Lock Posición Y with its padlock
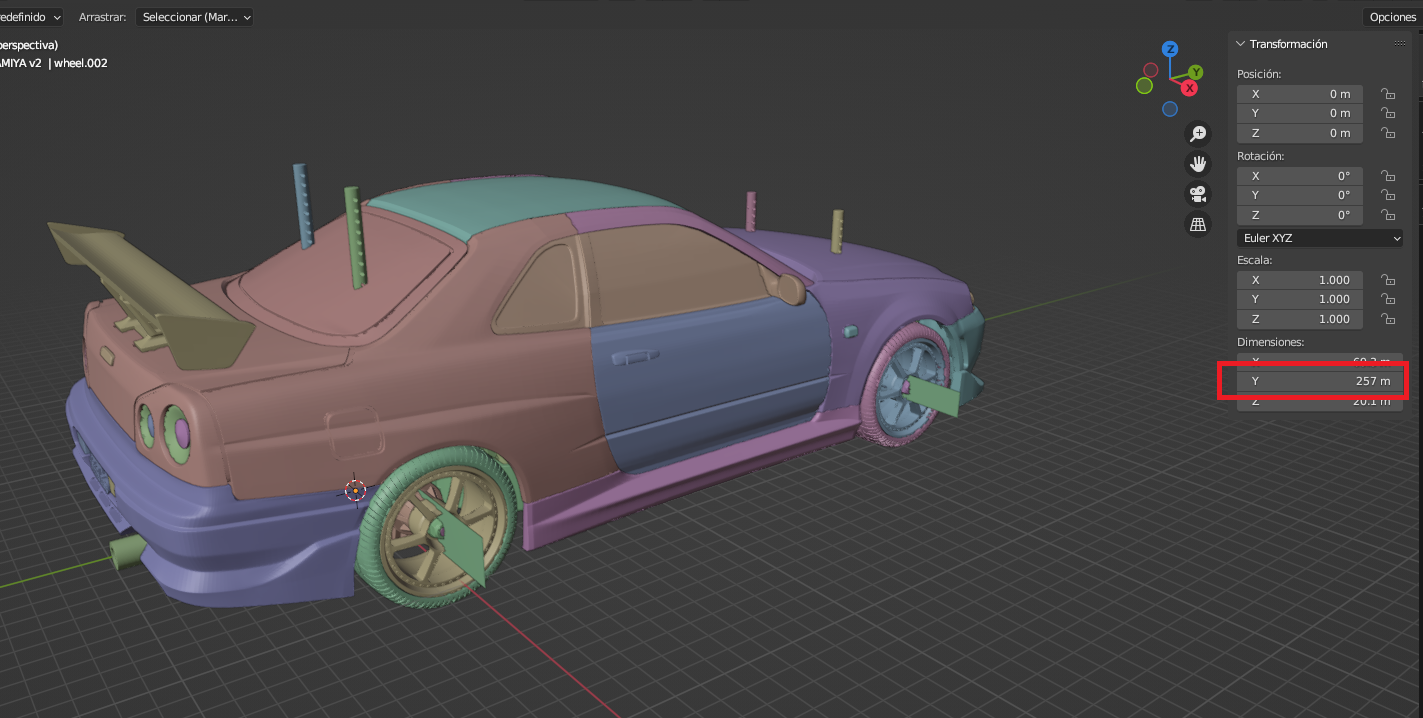 (1388, 113)
